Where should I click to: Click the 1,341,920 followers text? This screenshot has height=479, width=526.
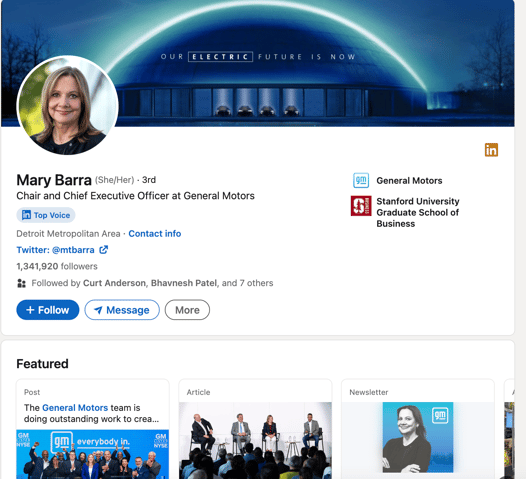(57, 266)
